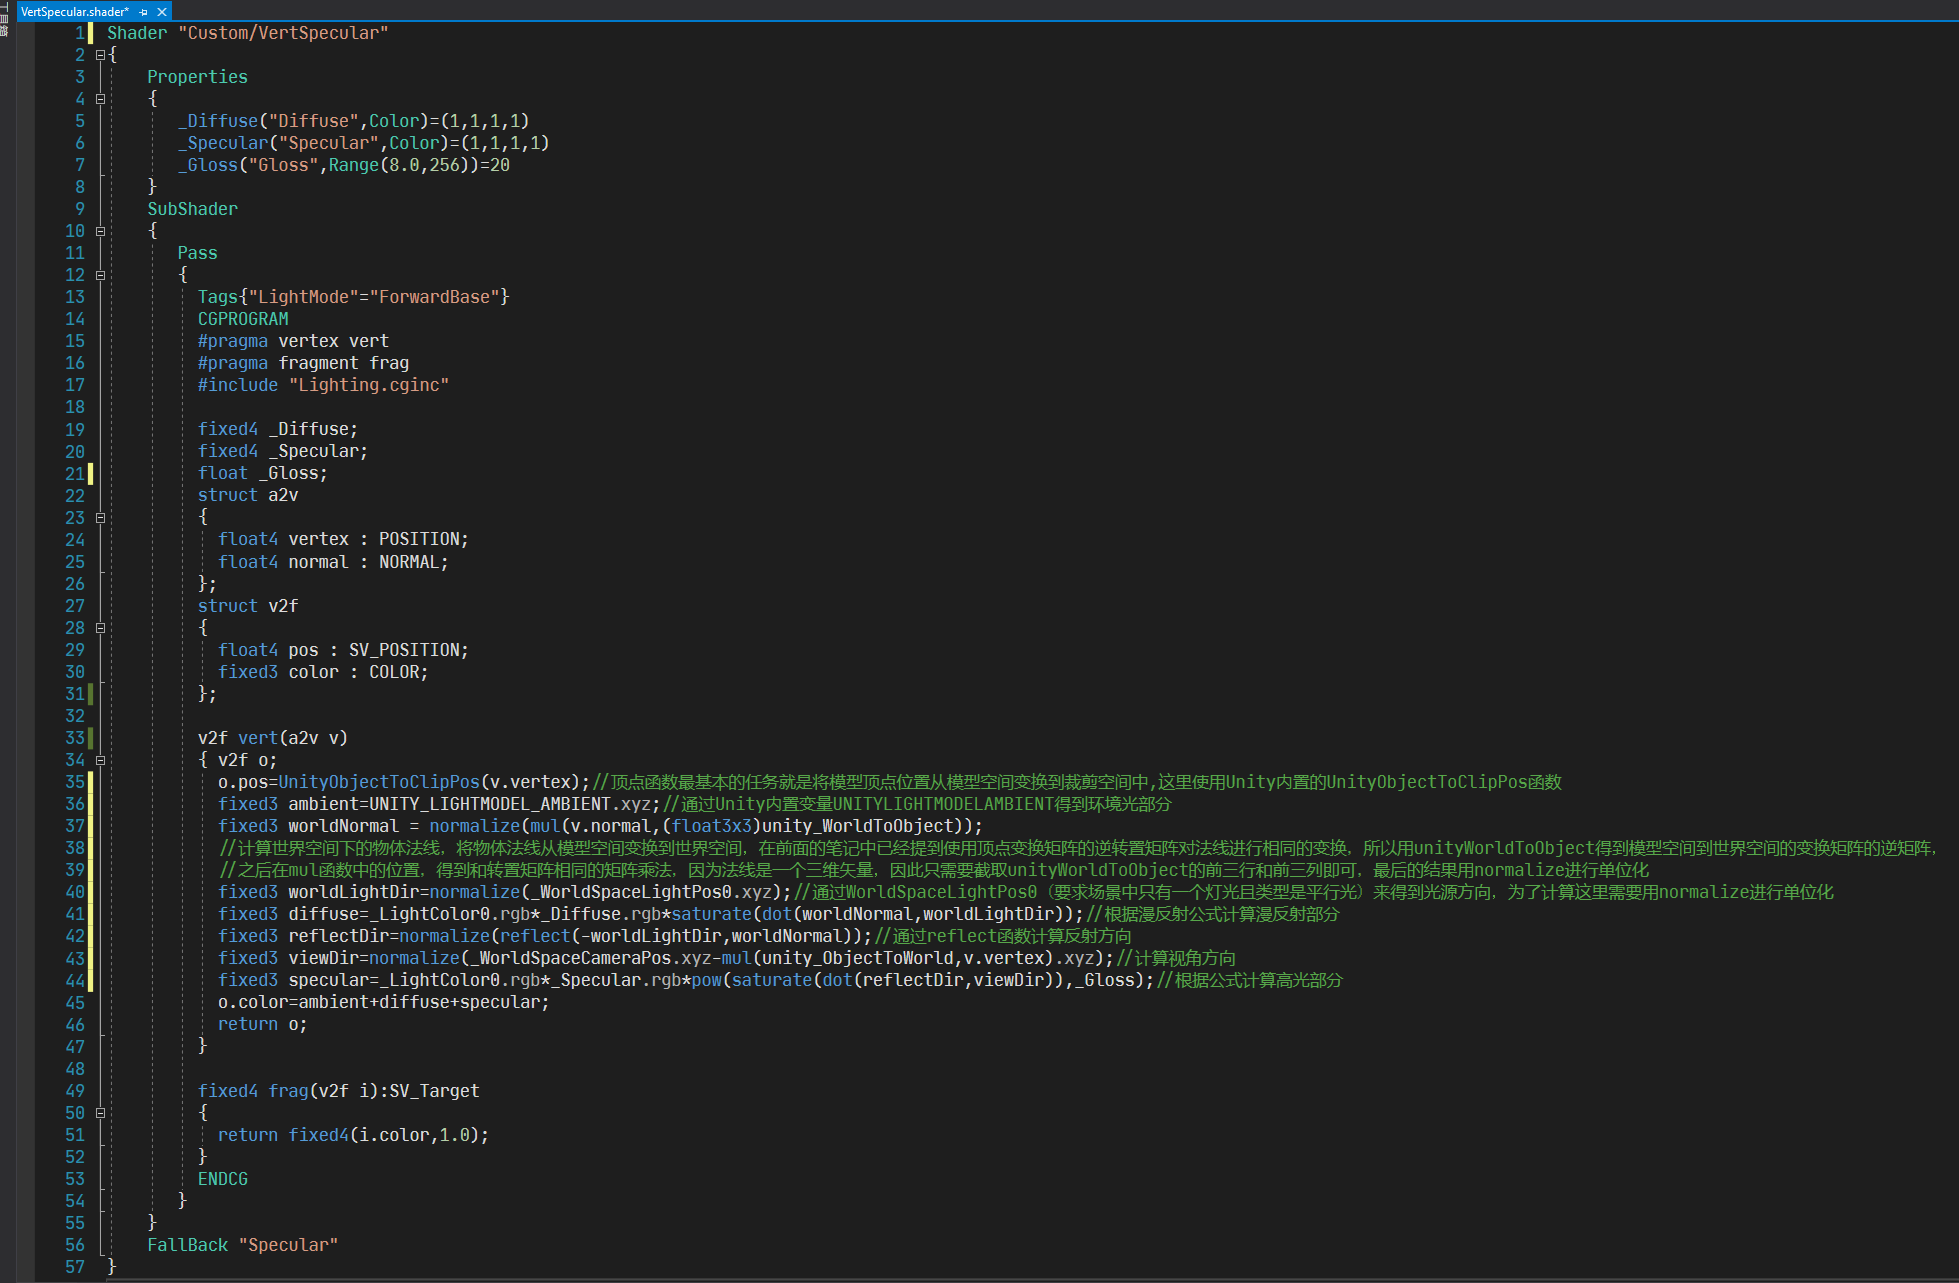Place cursor on the ENDCG keyword

(222, 1179)
